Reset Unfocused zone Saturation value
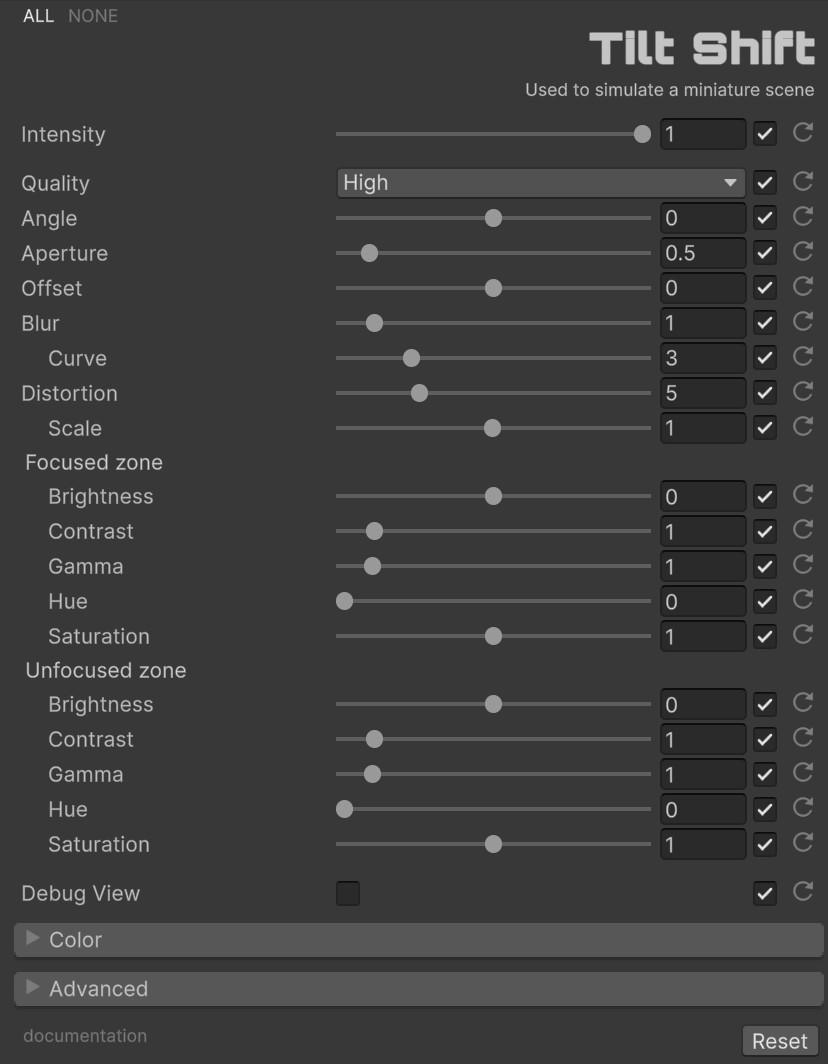Image resolution: width=828 pixels, height=1064 pixels. click(x=802, y=842)
